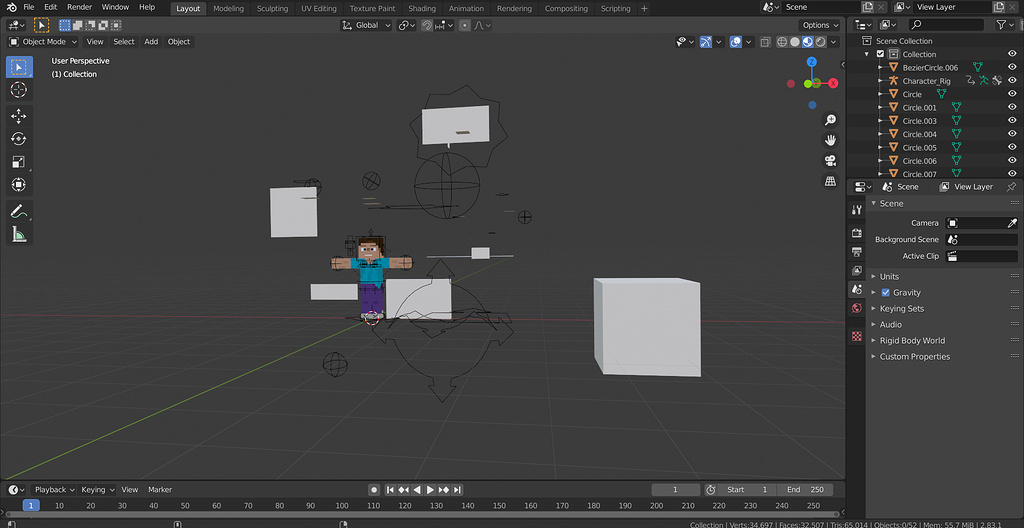
Task: Open Global transform orientation dropdown
Action: pos(366,25)
